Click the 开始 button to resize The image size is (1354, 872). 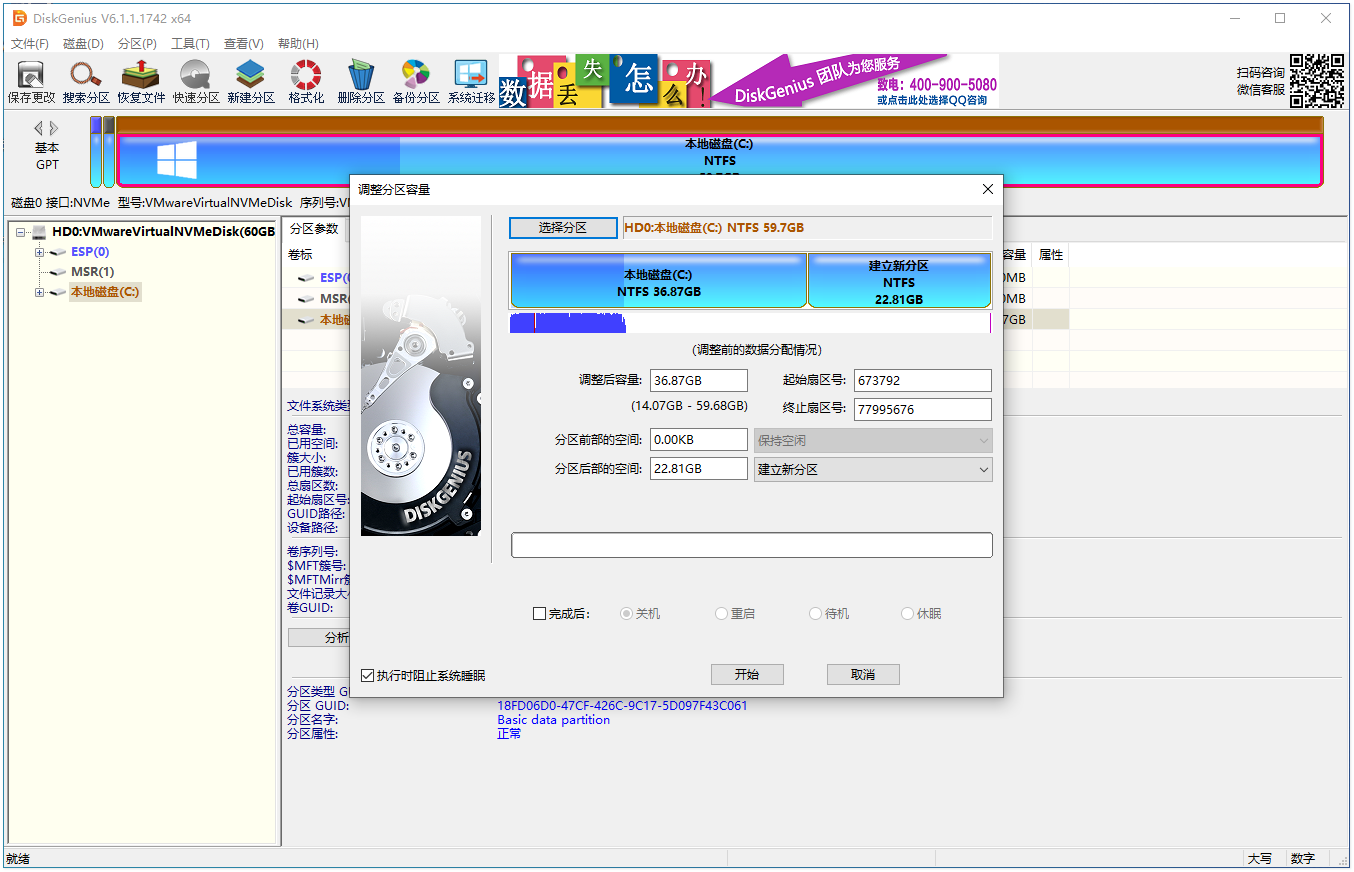(747, 674)
